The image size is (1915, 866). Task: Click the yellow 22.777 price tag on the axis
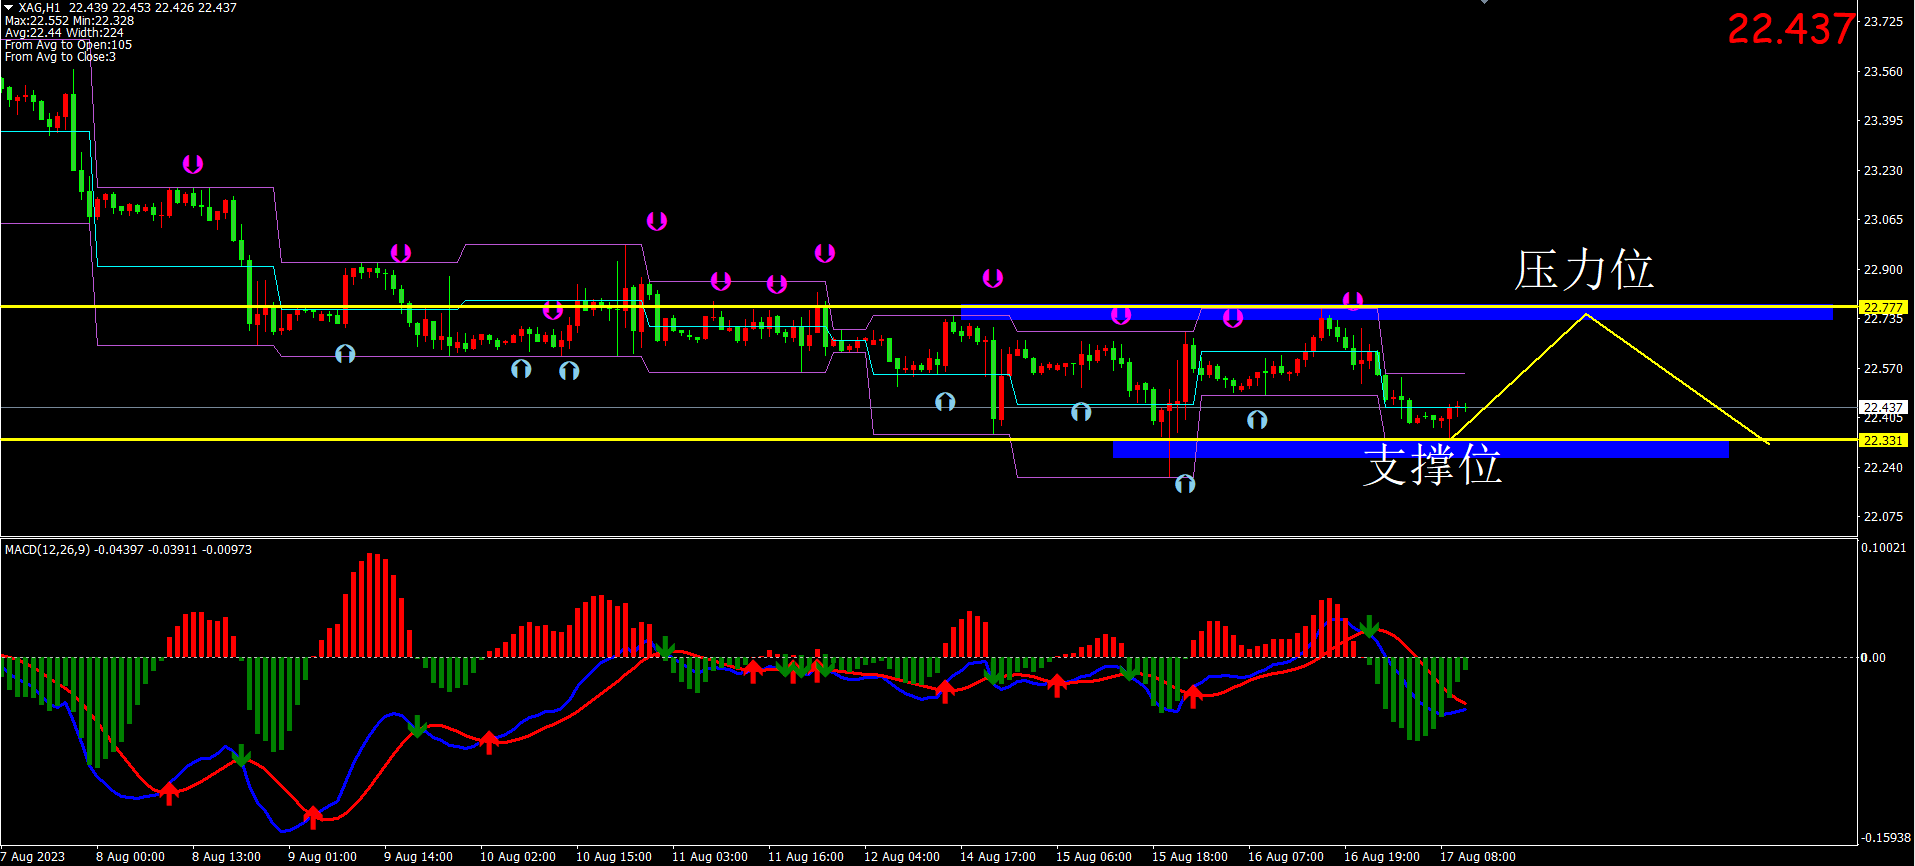click(1882, 307)
